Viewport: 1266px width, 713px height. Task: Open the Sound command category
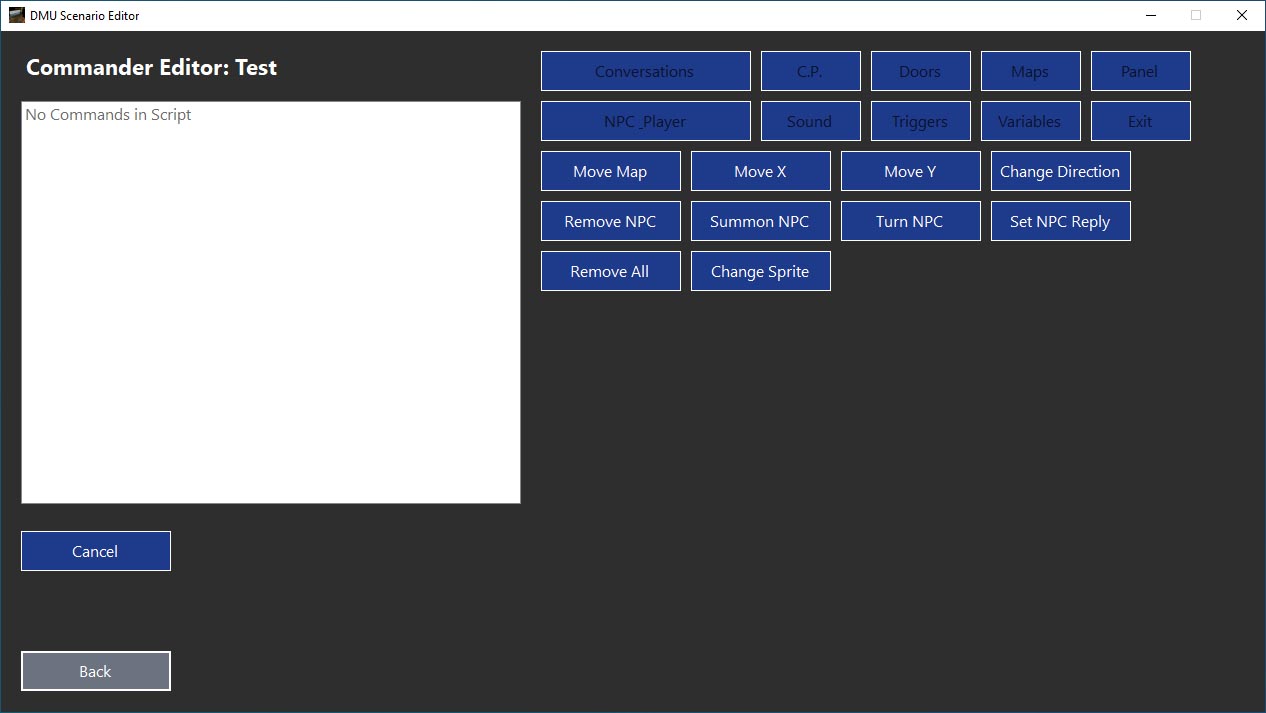point(810,121)
